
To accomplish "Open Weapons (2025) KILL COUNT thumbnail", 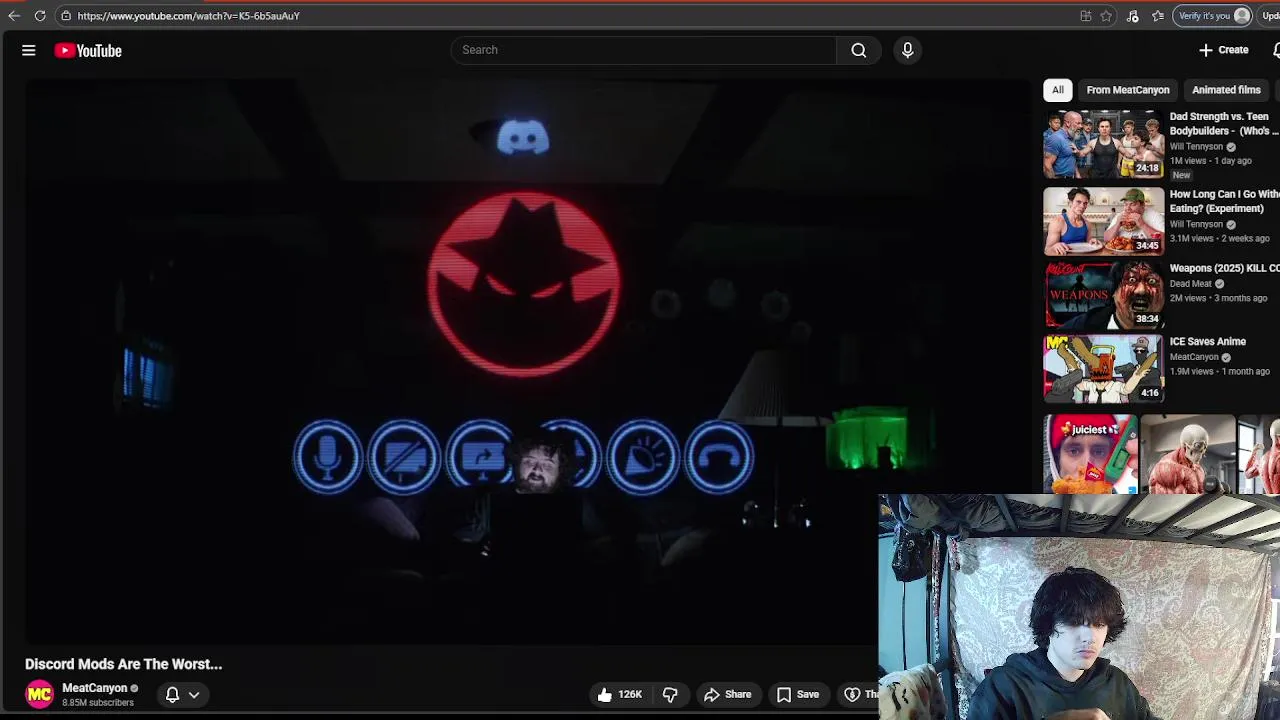I will coord(1103,295).
